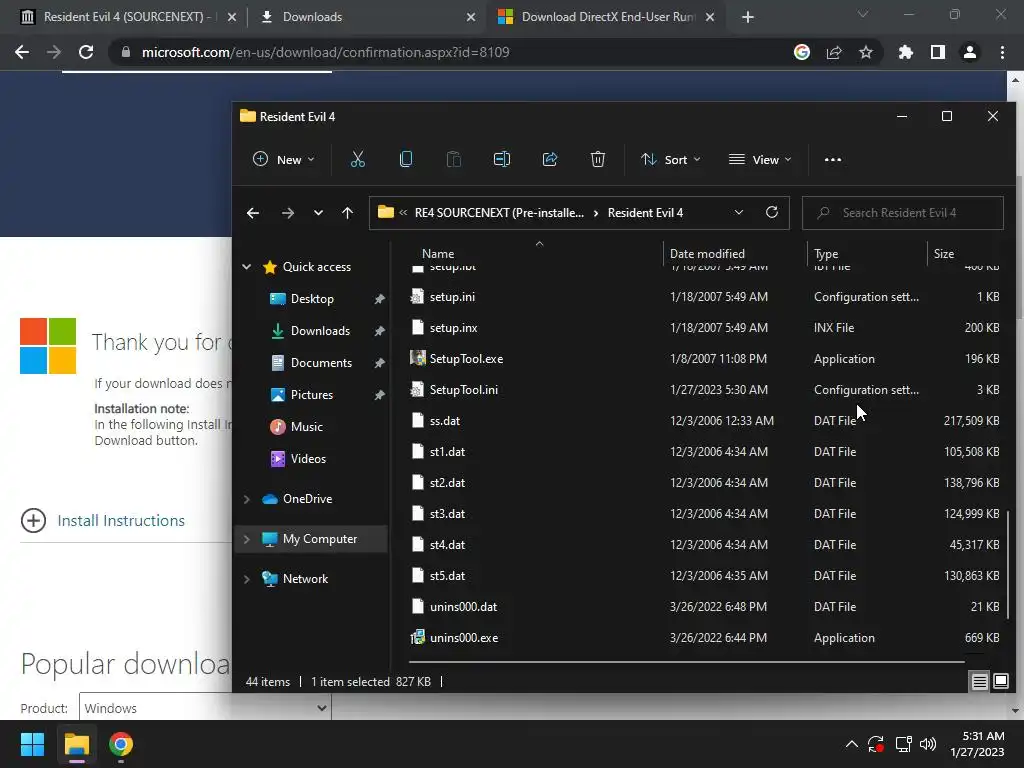Show hidden system tray icons
This screenshot has height=768, width=1024.
click(852, 744)
